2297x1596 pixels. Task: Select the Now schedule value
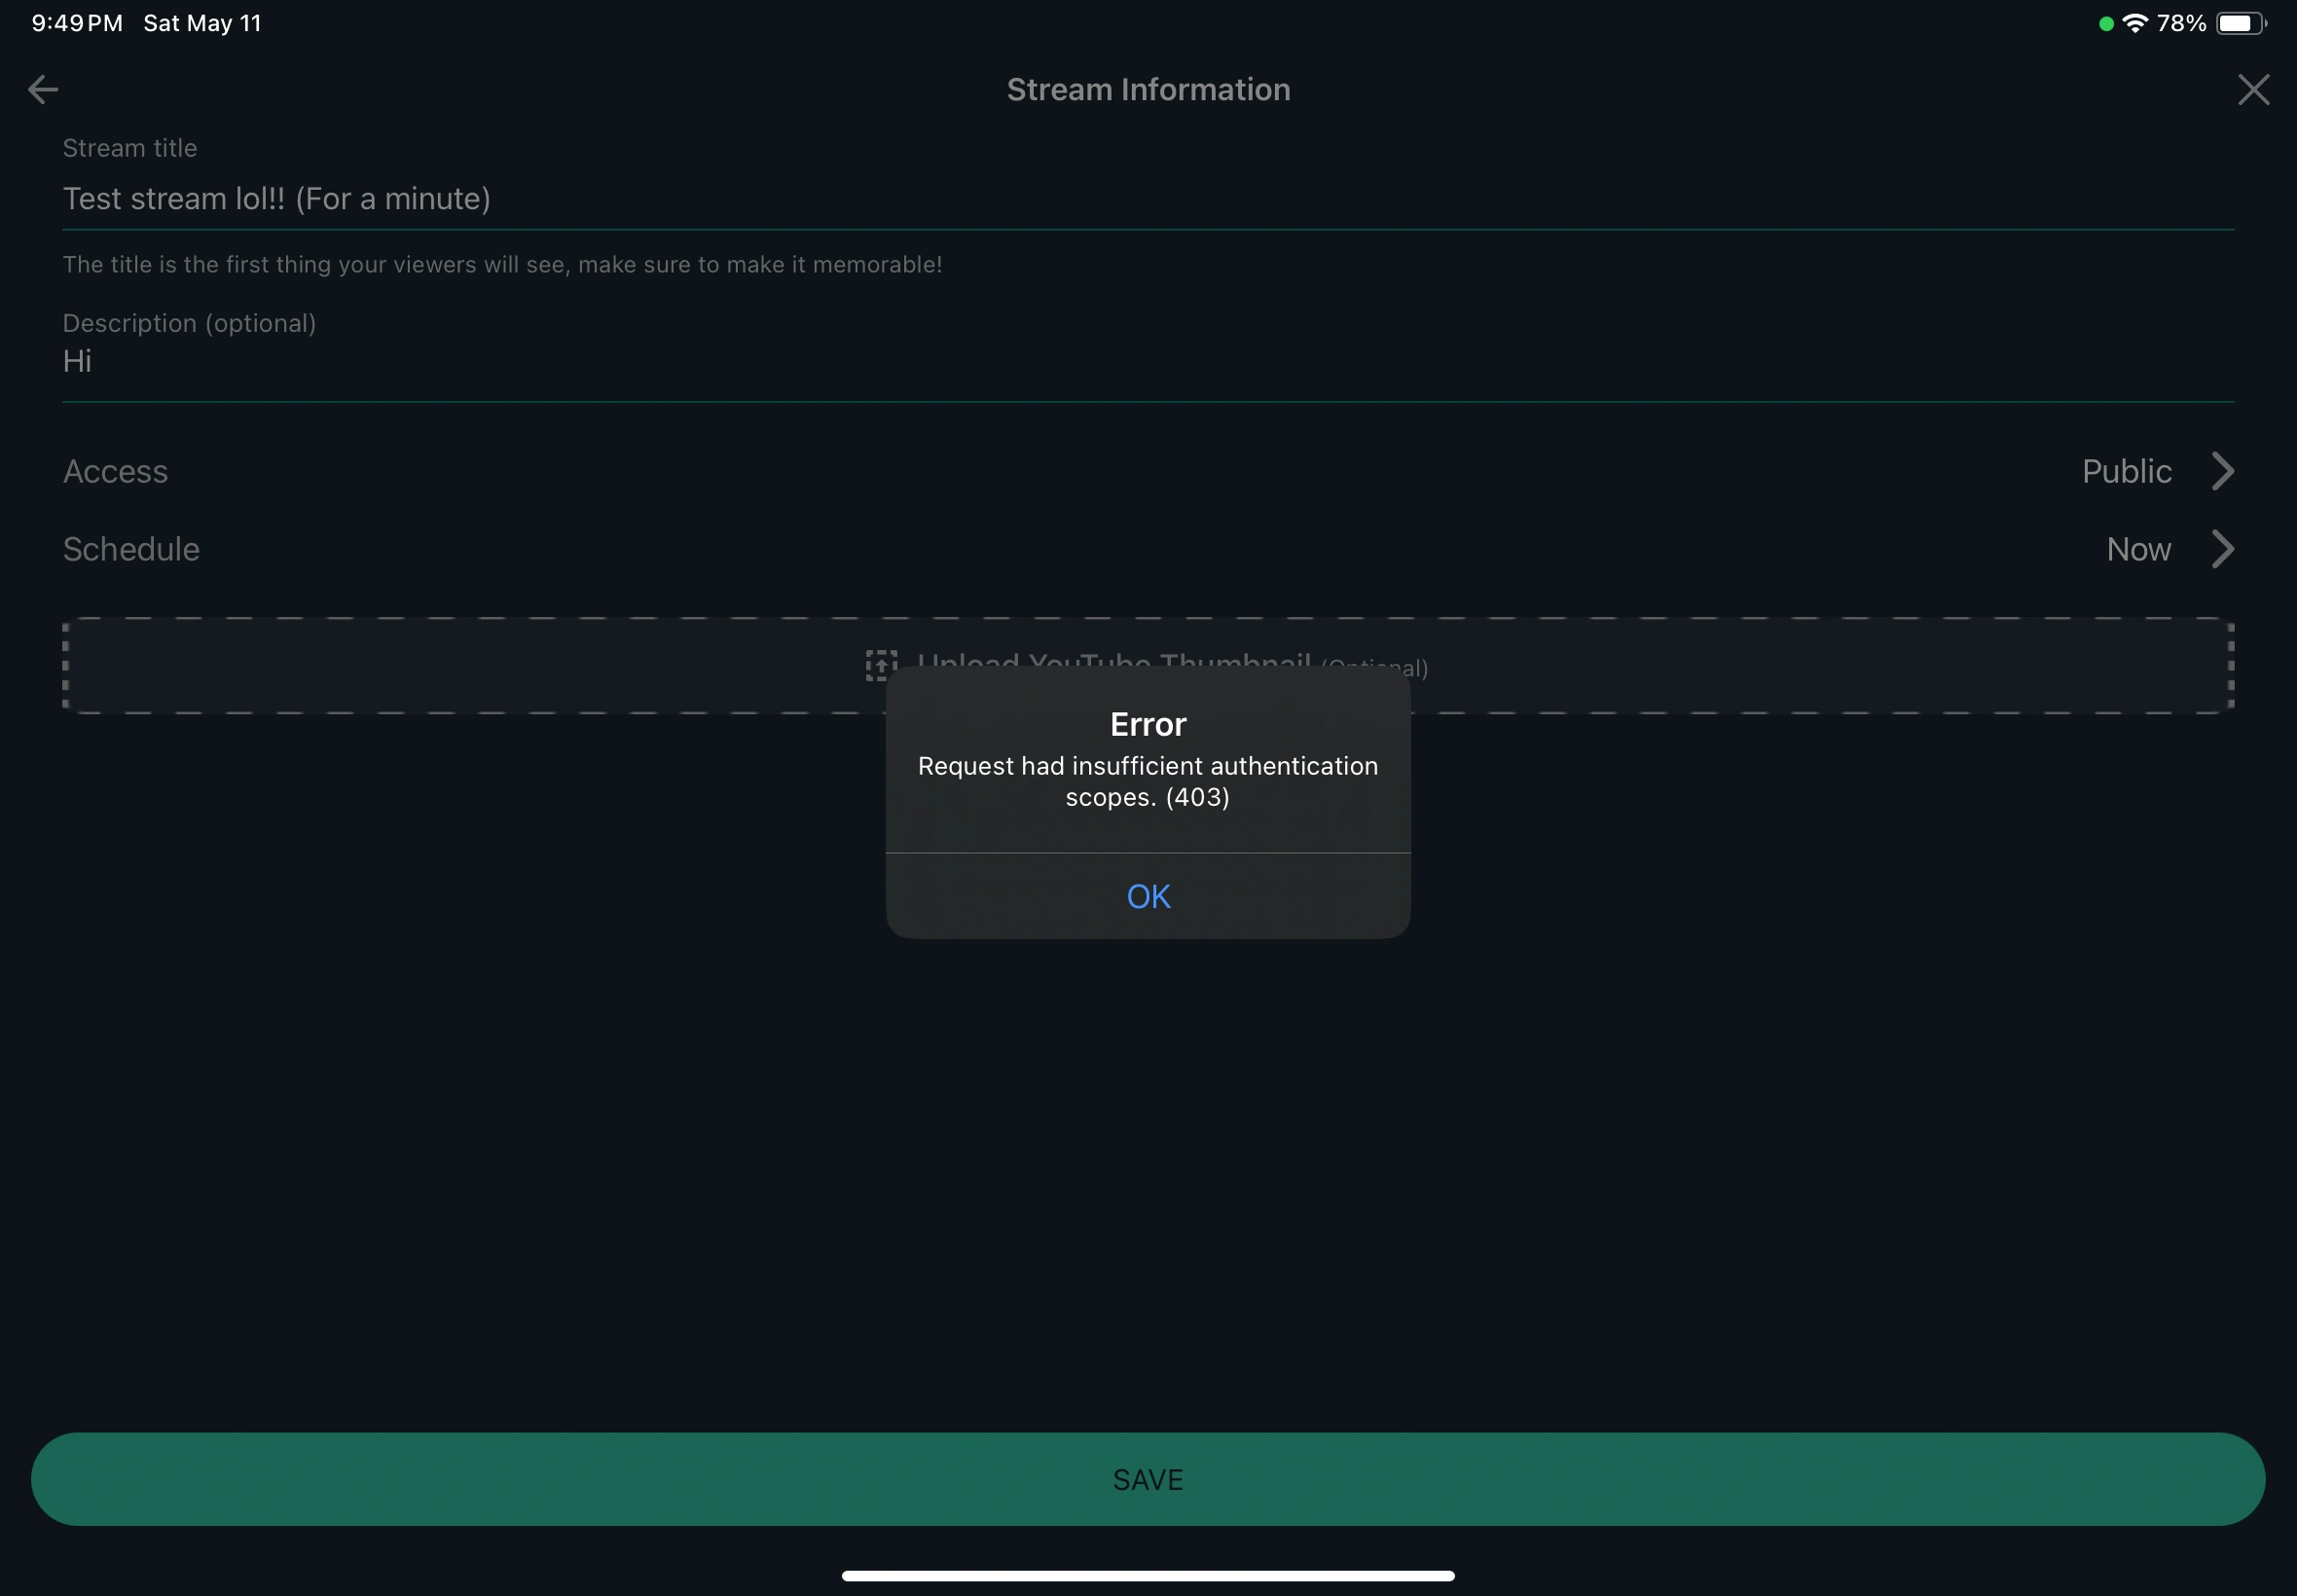(2138, 549)
